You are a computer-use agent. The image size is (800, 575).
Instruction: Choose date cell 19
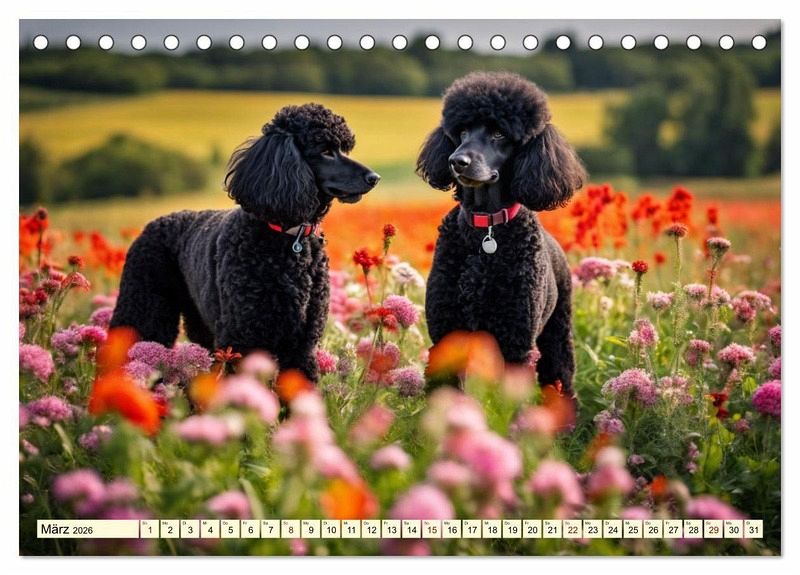click(512, 529)
